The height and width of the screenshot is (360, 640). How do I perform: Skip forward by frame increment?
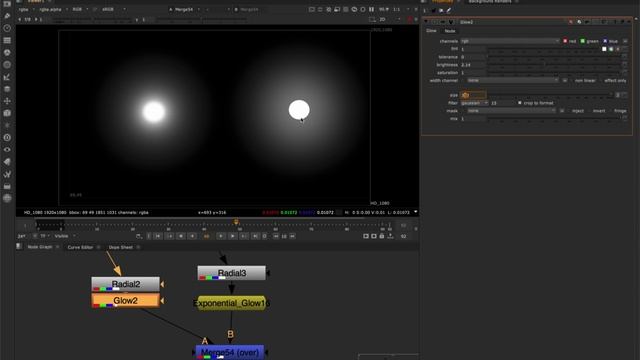tap(292, 236)
